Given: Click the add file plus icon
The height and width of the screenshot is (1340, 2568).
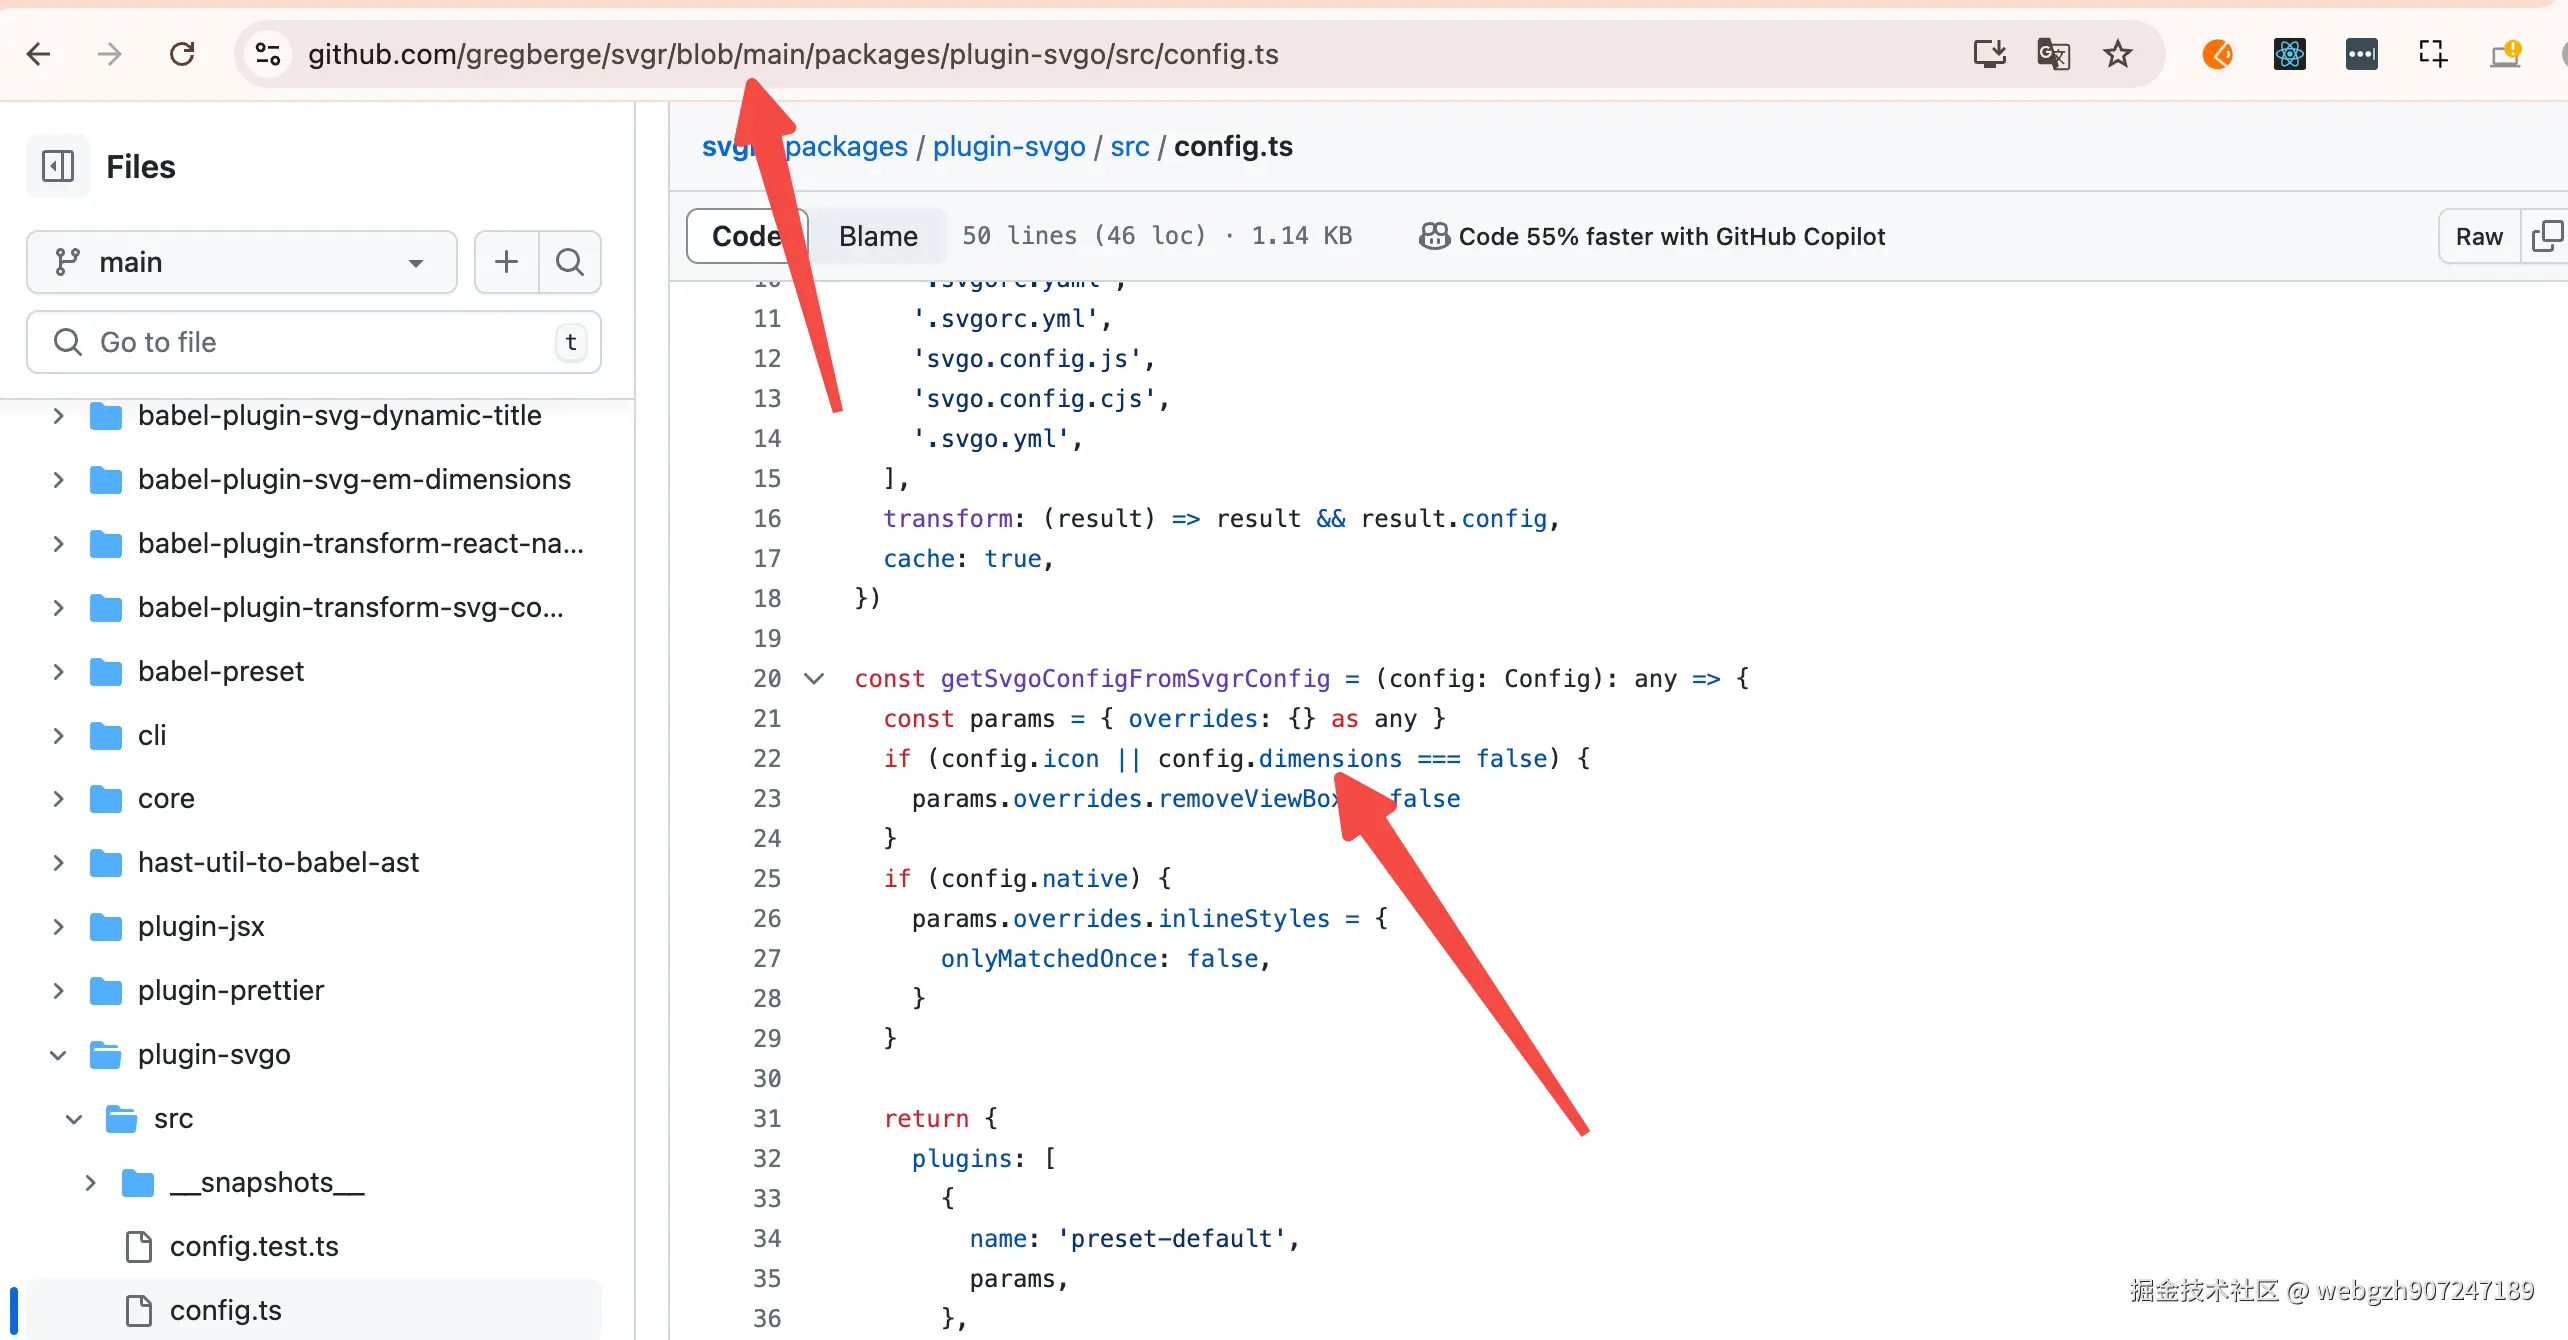Looking at the screenshot, I should point(506,262).
